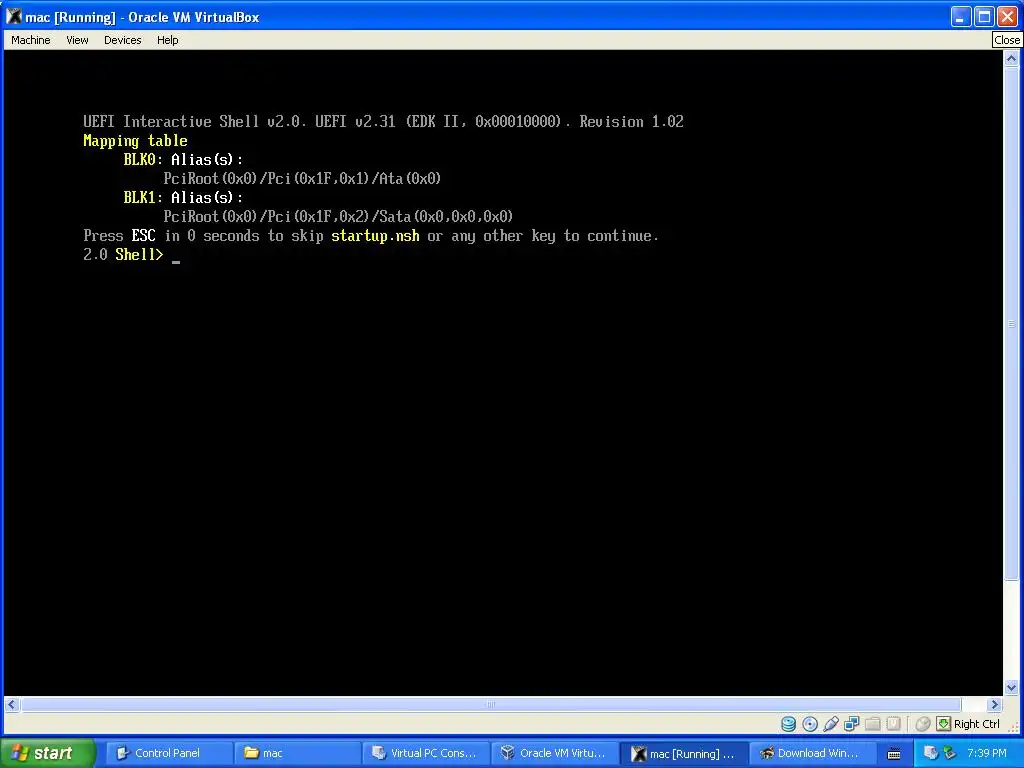This screenshot has width=1024, height=768.
Task: Click the mouse integration status icon
Action: click(x=923, y=724)
